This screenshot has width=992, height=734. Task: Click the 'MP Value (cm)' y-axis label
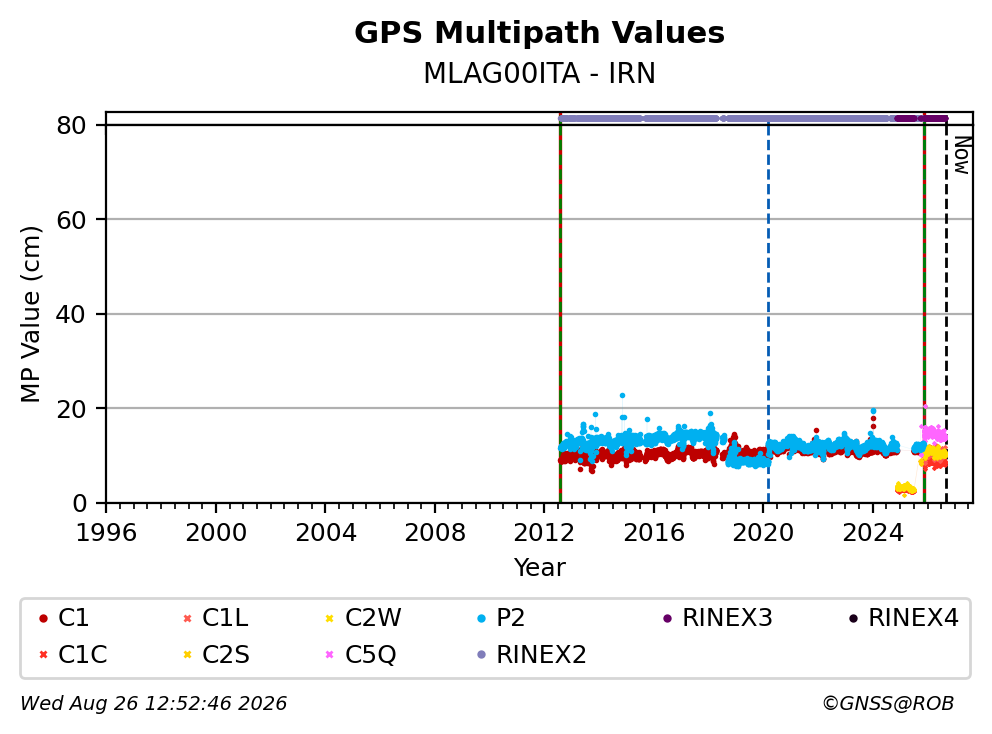[x=30, y=314]
